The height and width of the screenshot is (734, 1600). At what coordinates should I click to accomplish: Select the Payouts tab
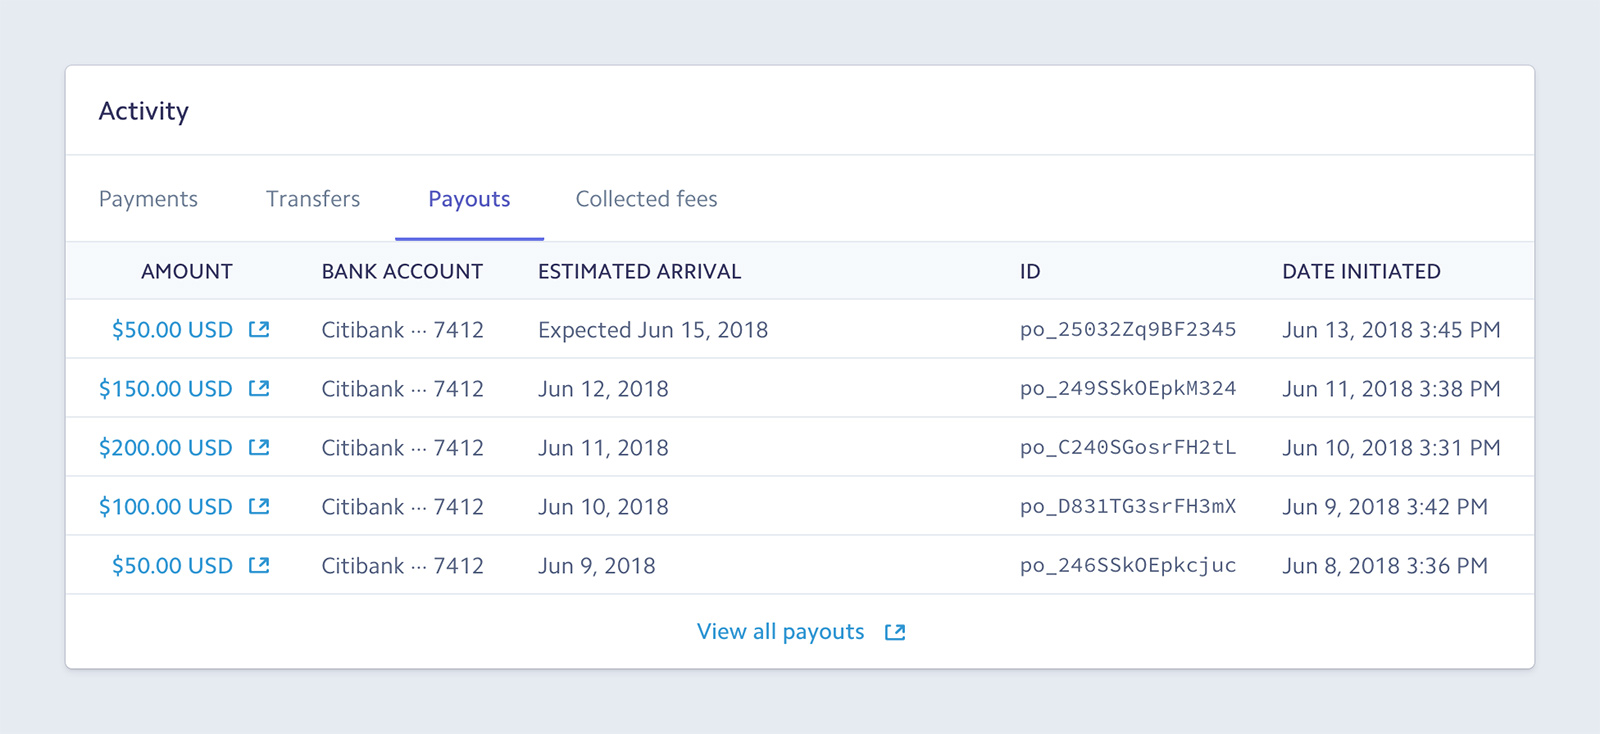click(x=469, y=199)
